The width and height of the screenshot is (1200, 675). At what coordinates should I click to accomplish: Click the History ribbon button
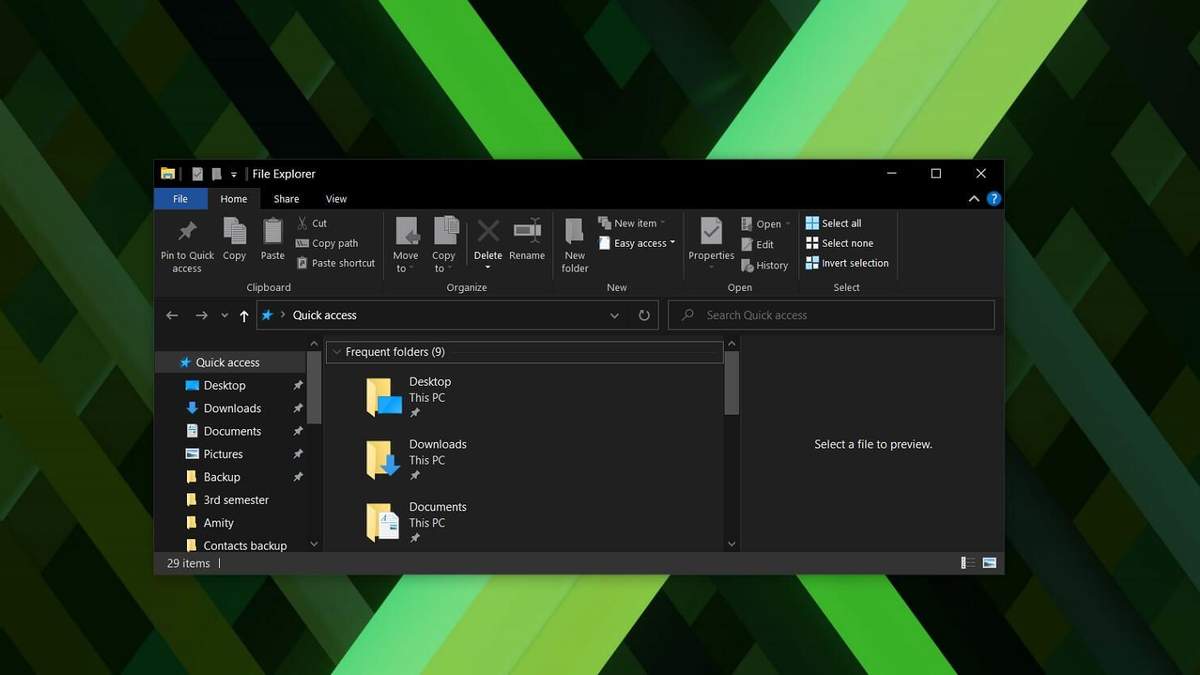[x=765, y=265]
